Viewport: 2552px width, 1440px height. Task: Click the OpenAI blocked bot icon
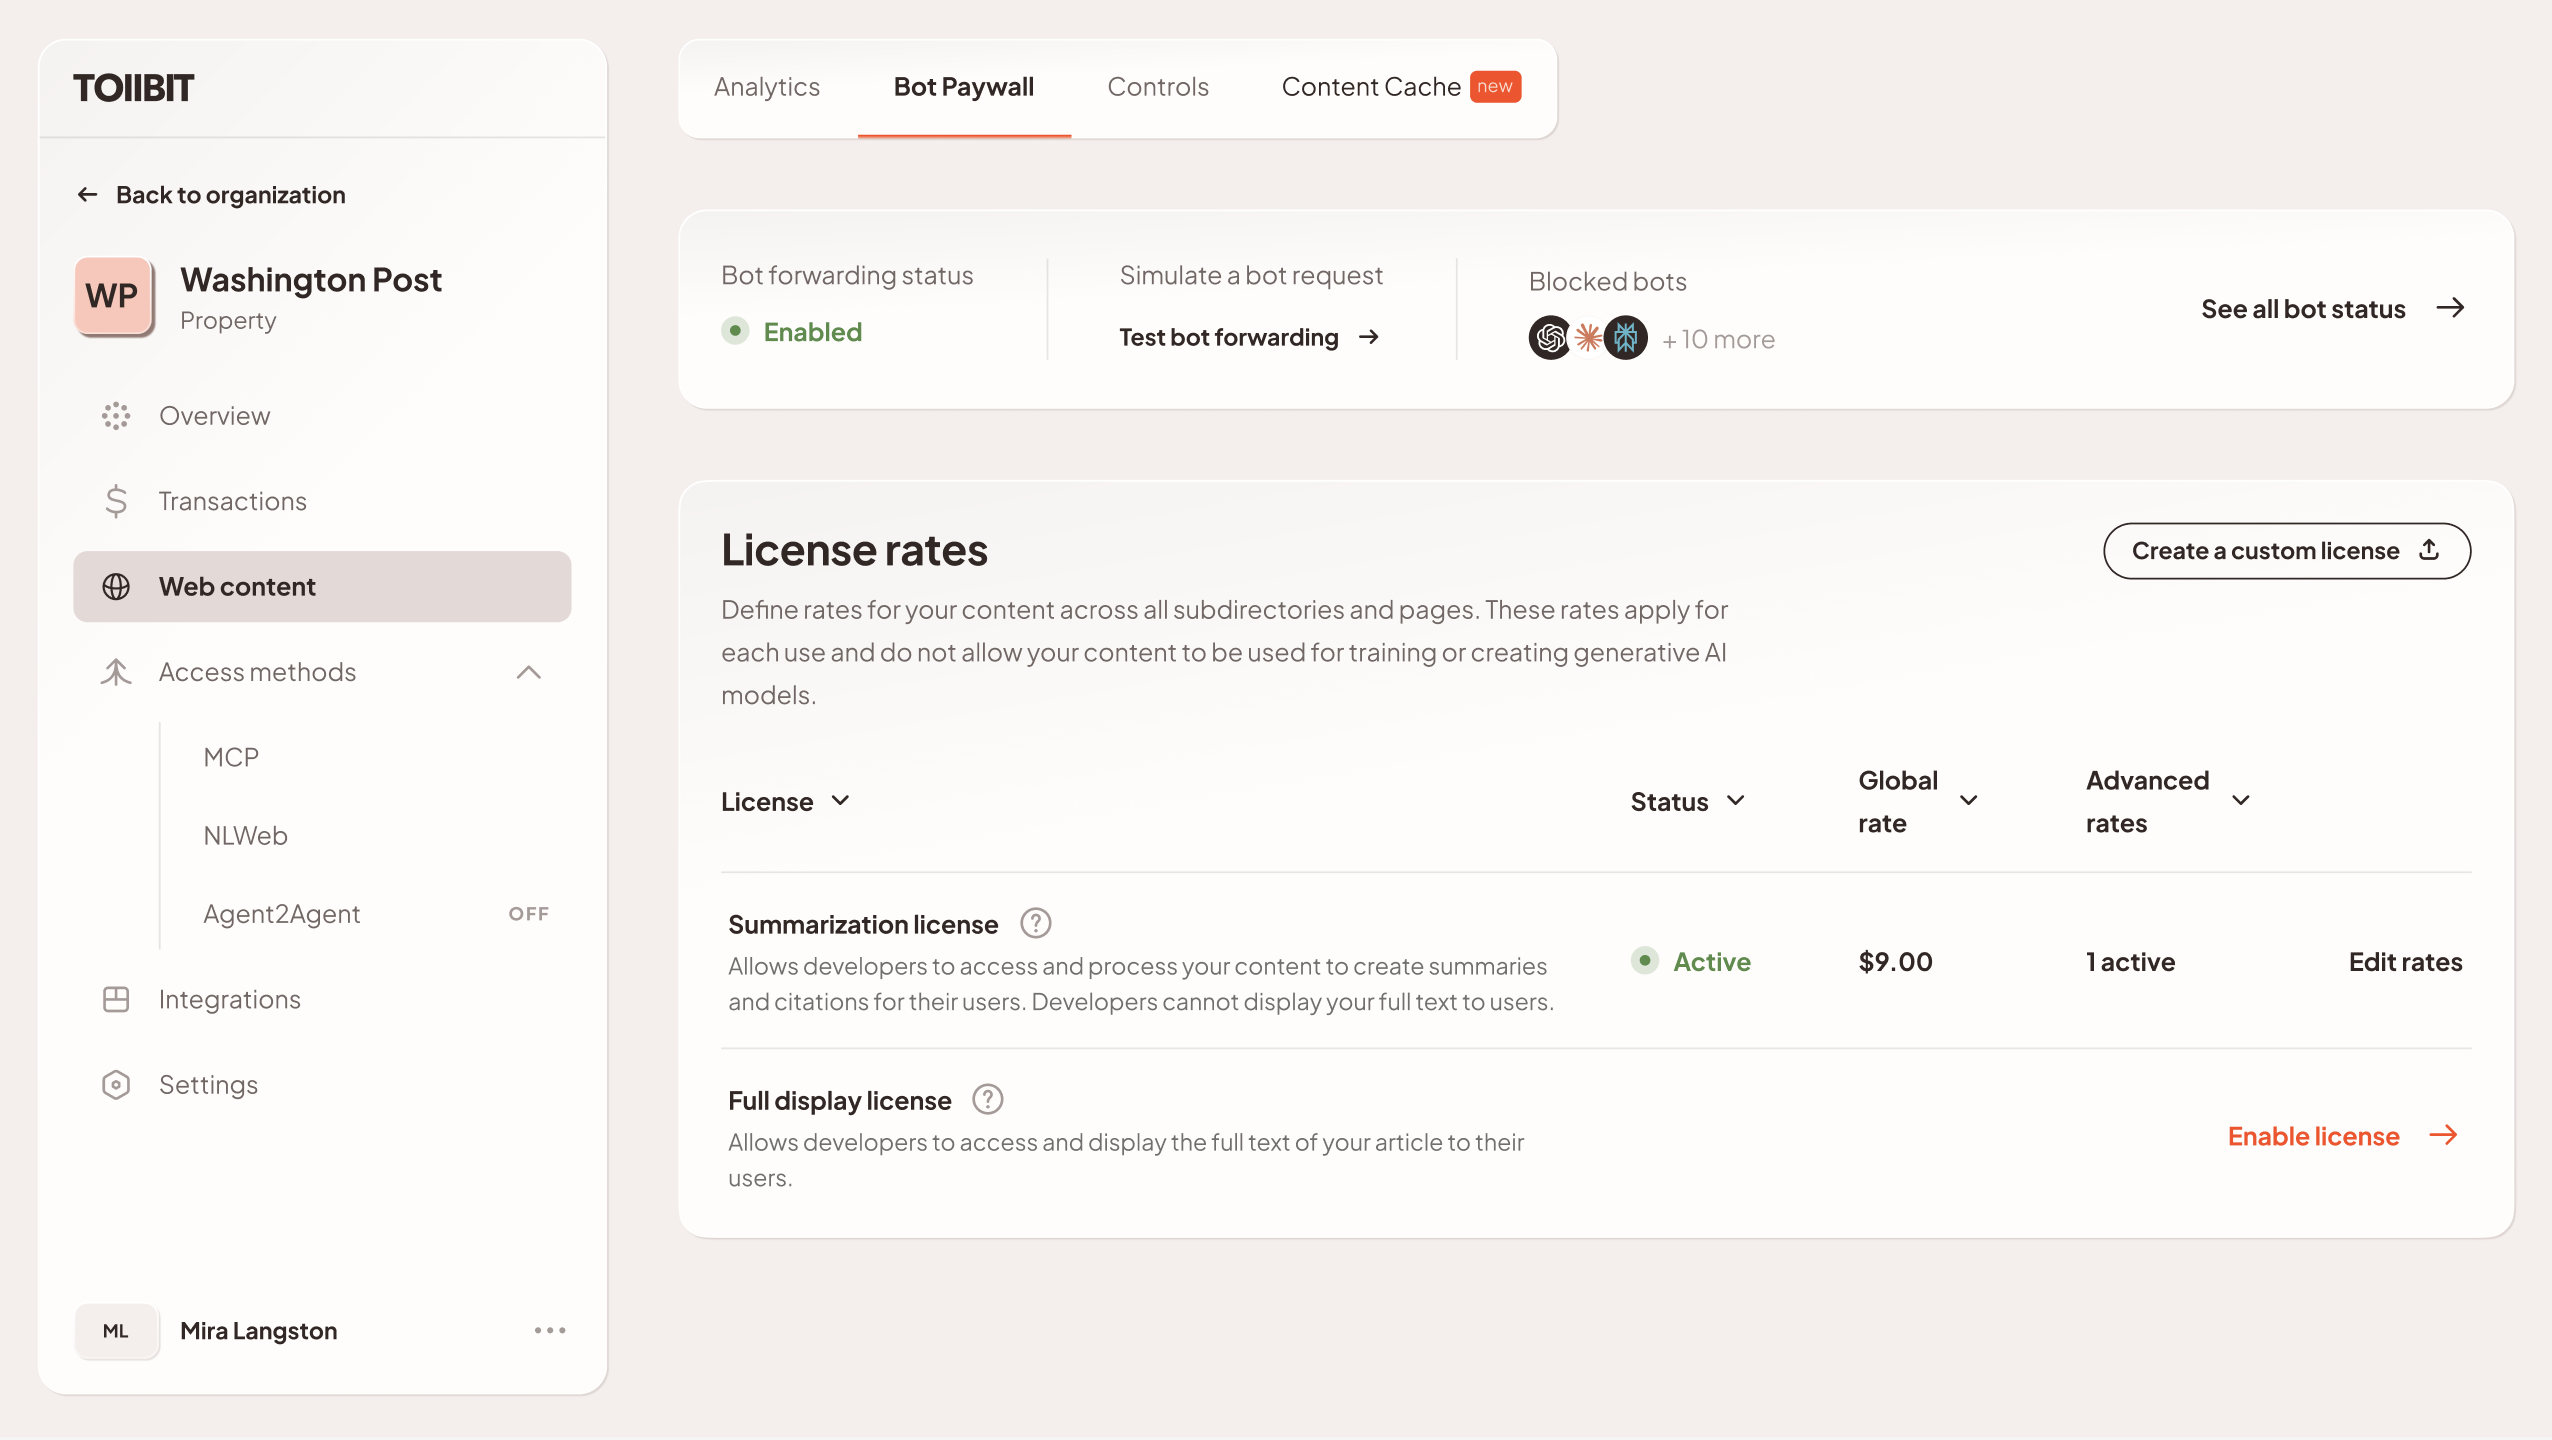point(1549,338)
